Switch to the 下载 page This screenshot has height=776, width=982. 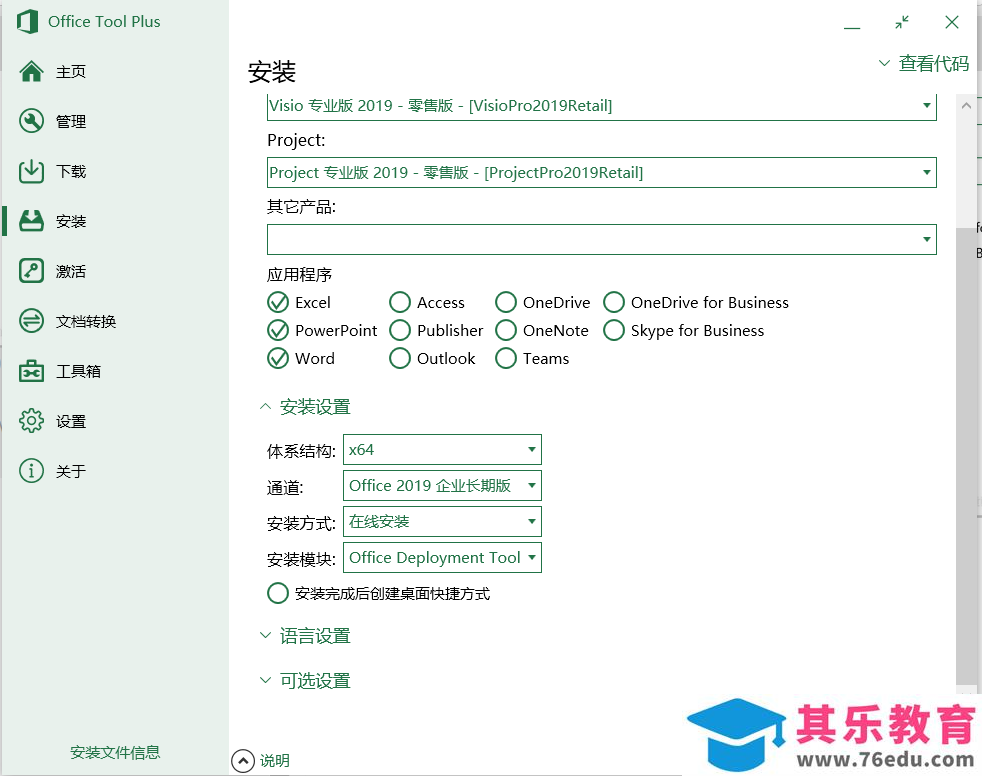[71, 172]
